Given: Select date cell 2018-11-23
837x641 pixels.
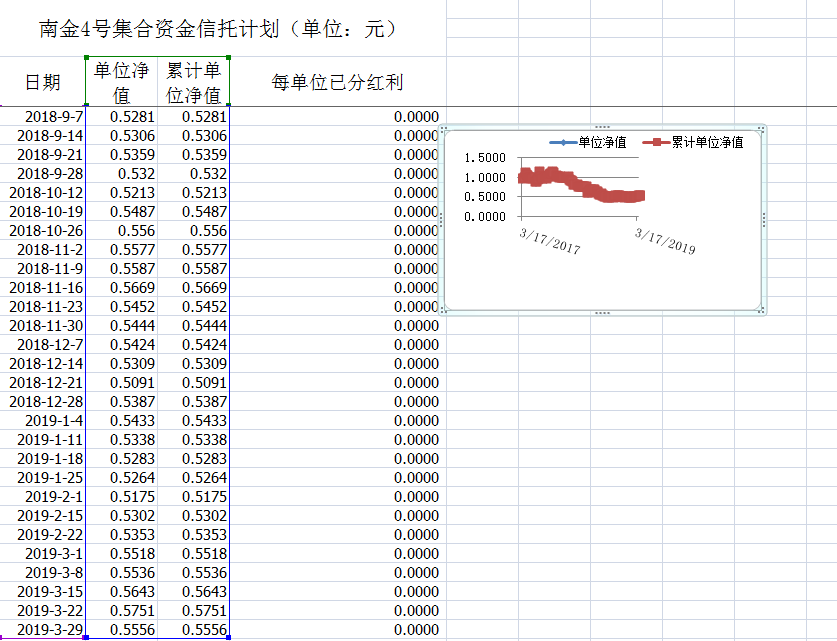Looking at the screenshot, I should click(43, 306).
